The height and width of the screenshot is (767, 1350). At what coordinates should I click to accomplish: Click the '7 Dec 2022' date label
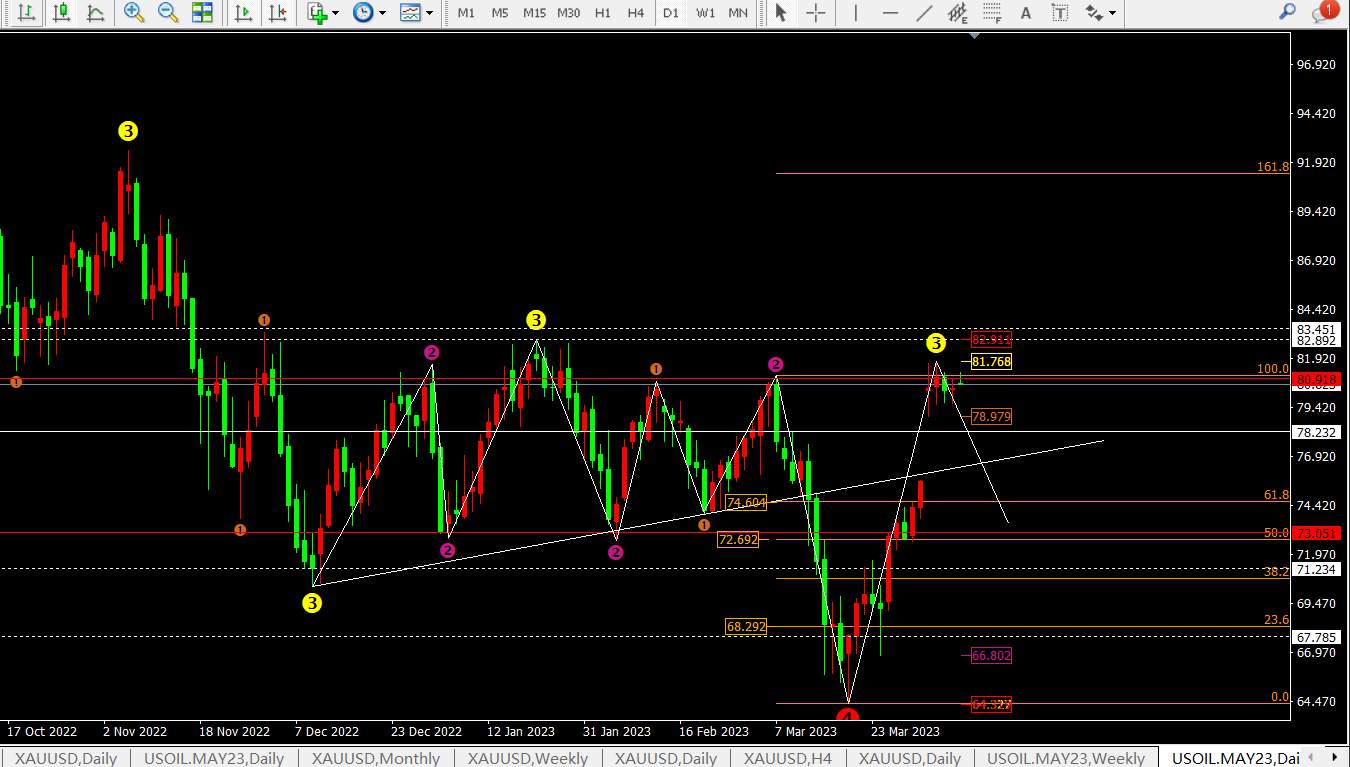tap(327, 731)
